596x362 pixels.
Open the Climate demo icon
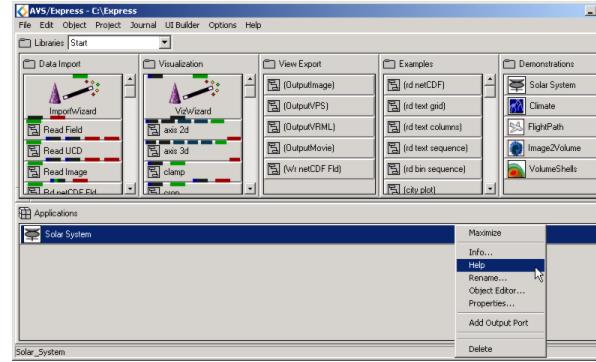517,106
